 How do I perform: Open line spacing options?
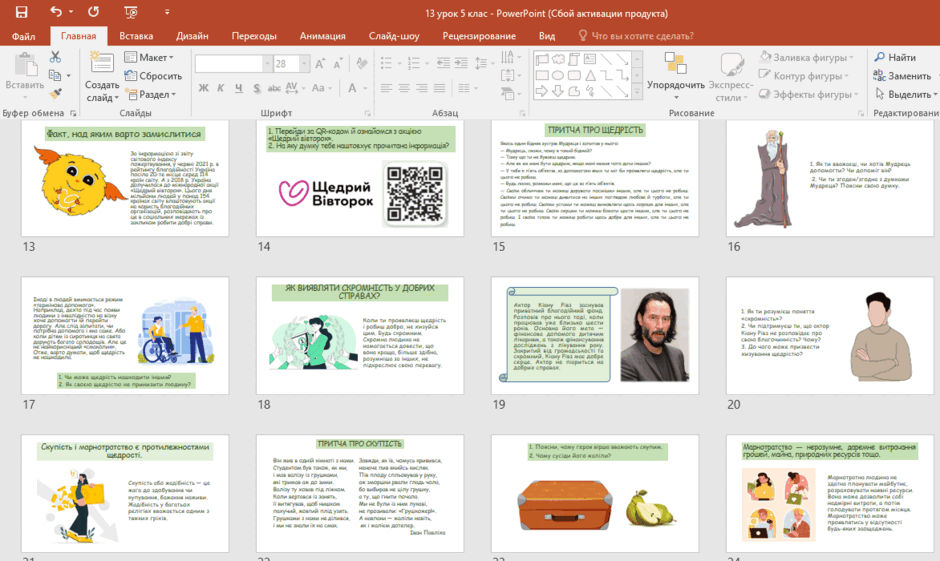[x=483, y=63]
